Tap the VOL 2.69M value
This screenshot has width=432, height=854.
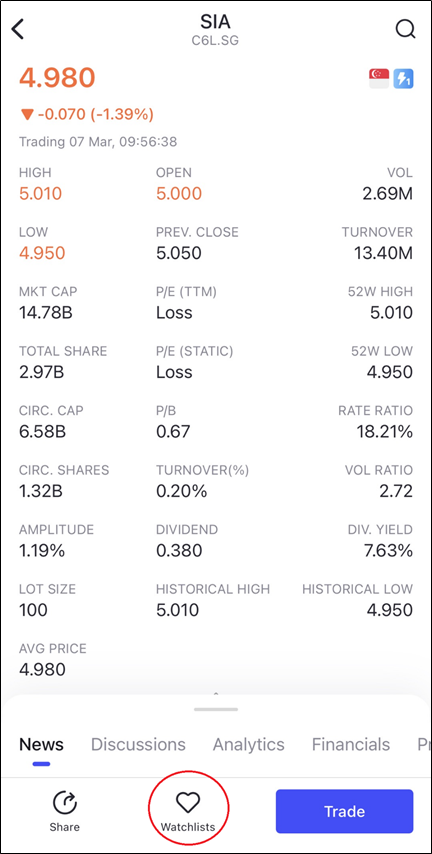click(x=387, y=193)
